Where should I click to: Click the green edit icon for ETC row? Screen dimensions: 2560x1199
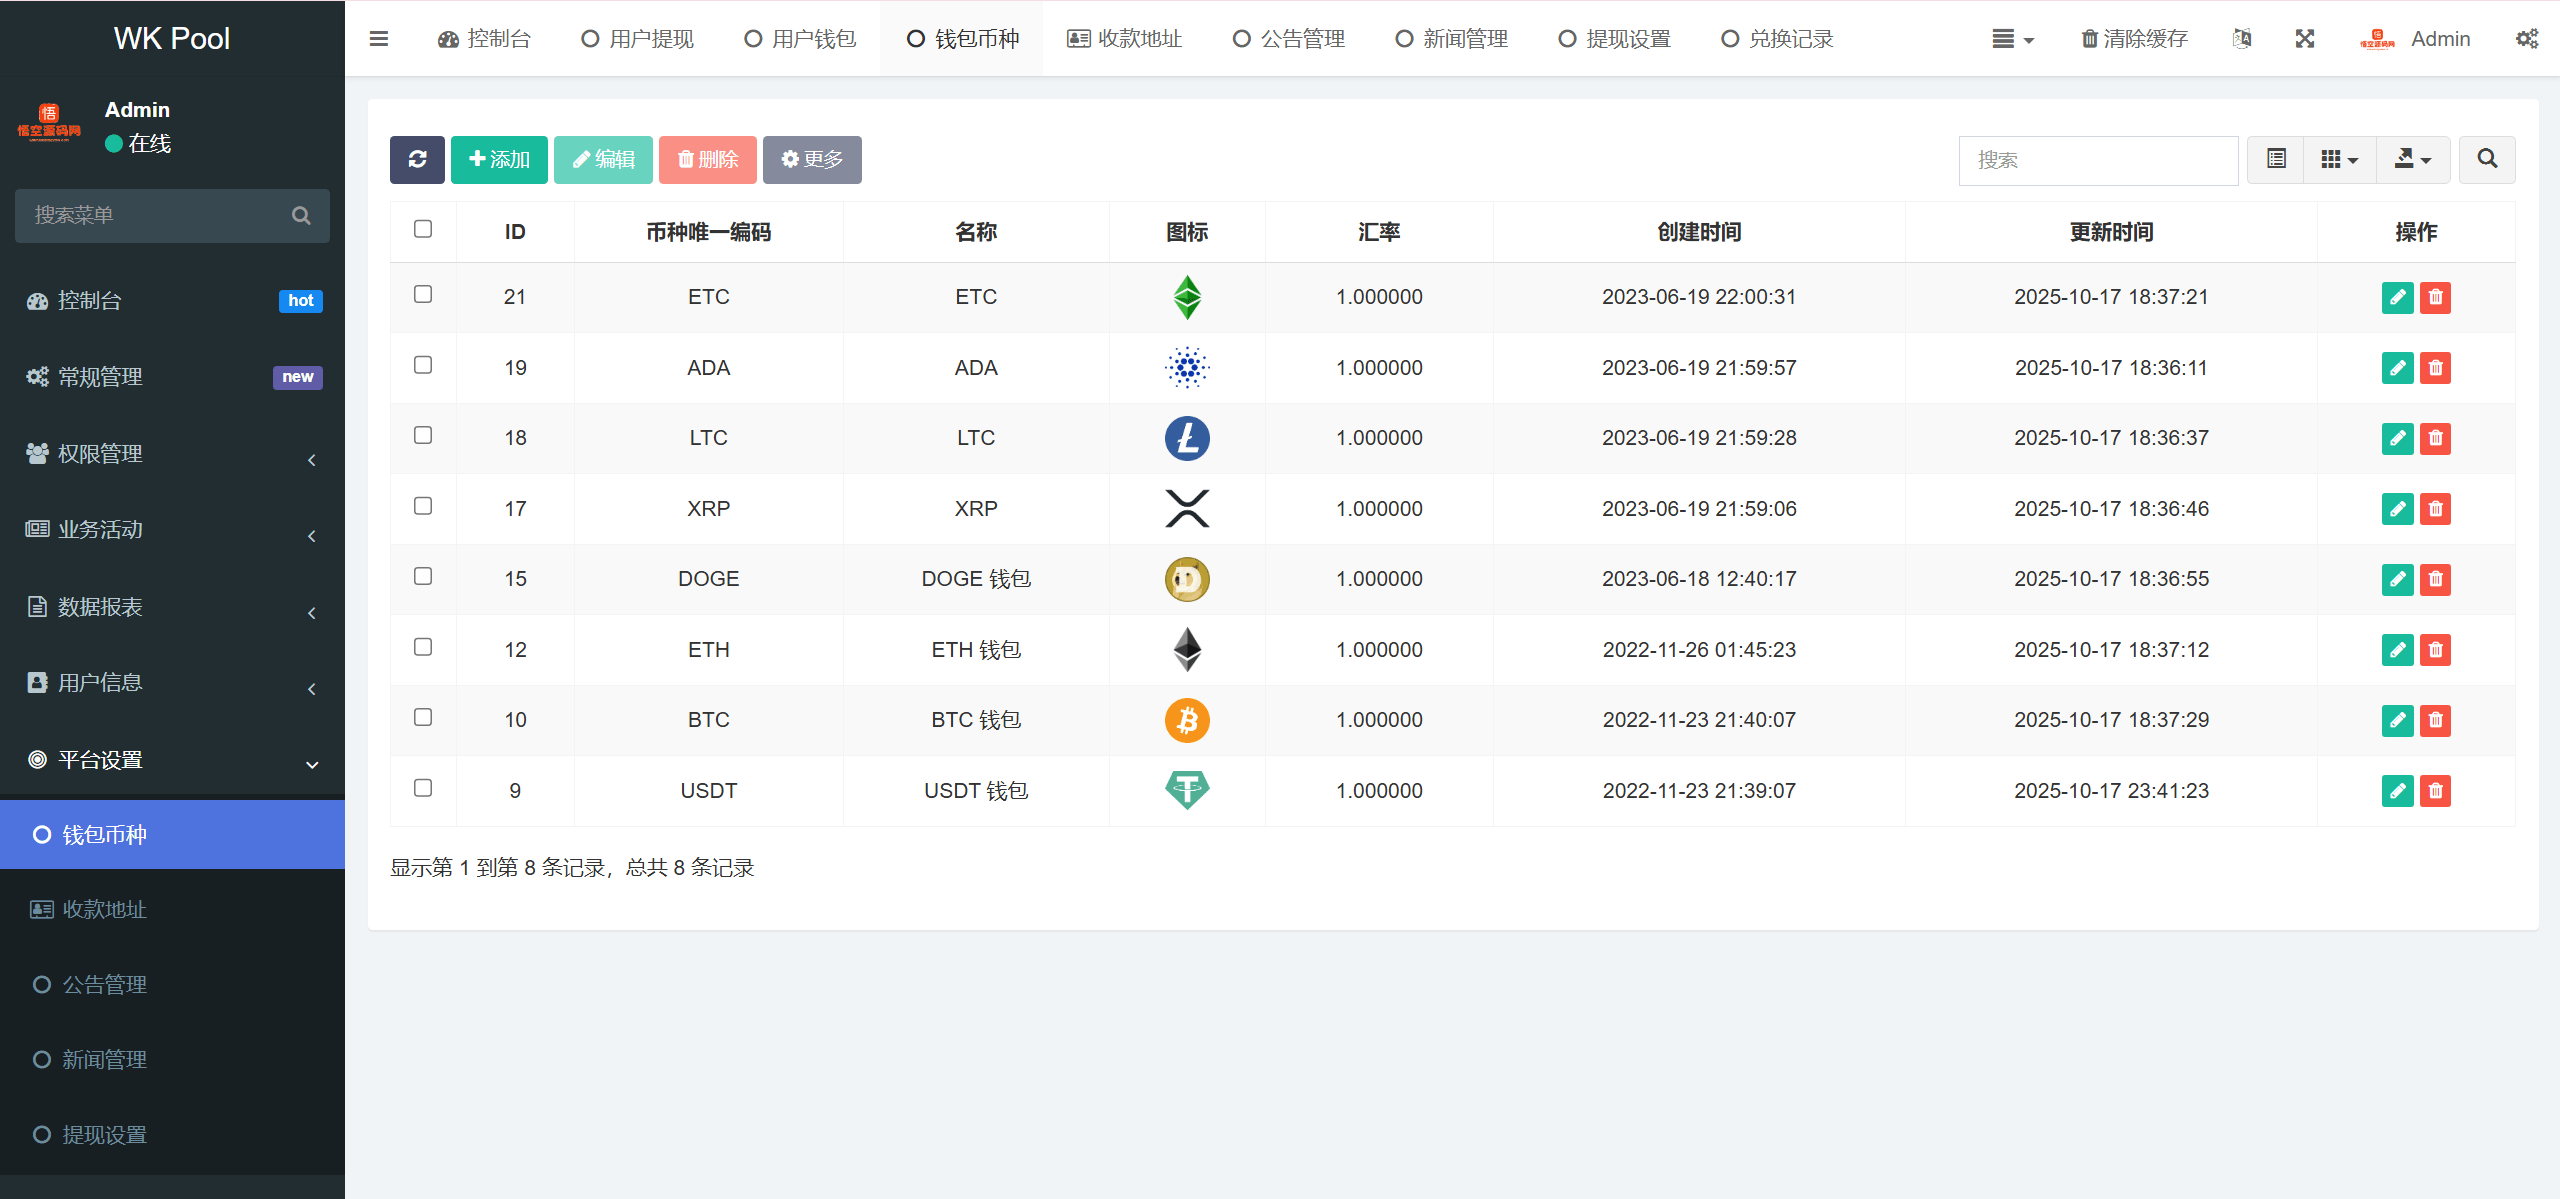(2397, 297)
